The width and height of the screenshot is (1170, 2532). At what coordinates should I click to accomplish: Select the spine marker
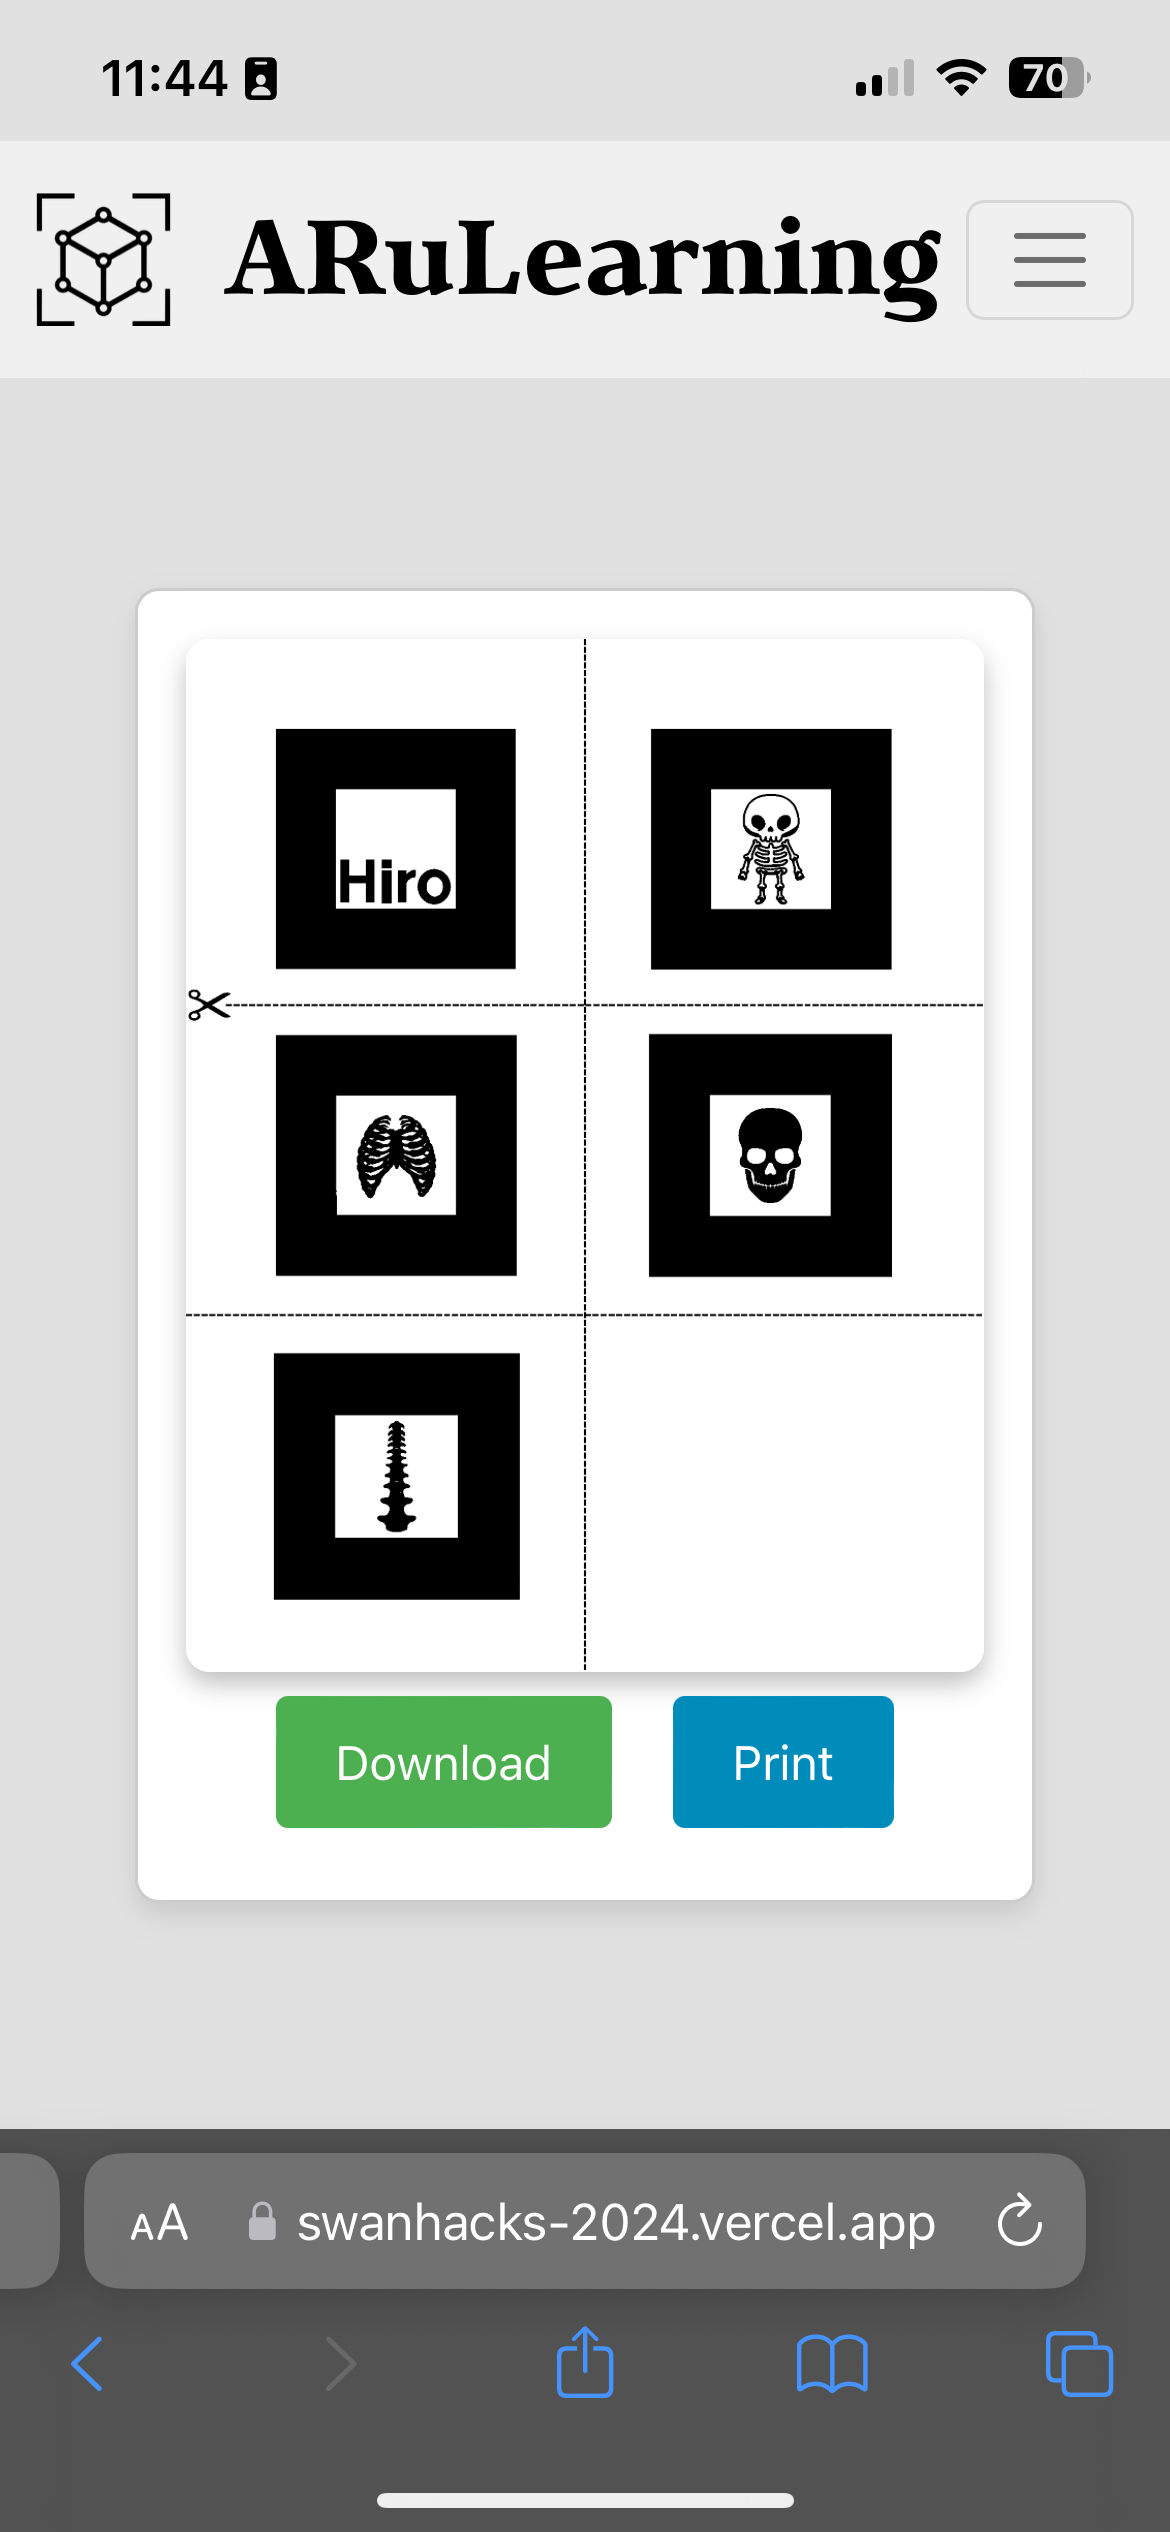coord(397,1476)
